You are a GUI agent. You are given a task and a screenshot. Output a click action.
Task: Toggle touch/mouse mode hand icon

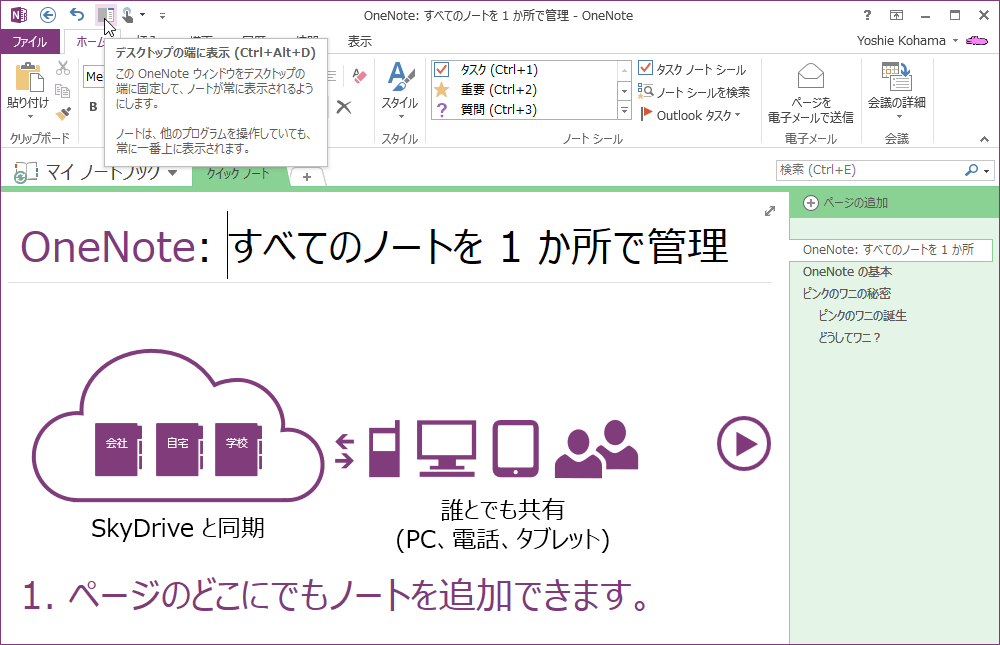pos(128,15)
